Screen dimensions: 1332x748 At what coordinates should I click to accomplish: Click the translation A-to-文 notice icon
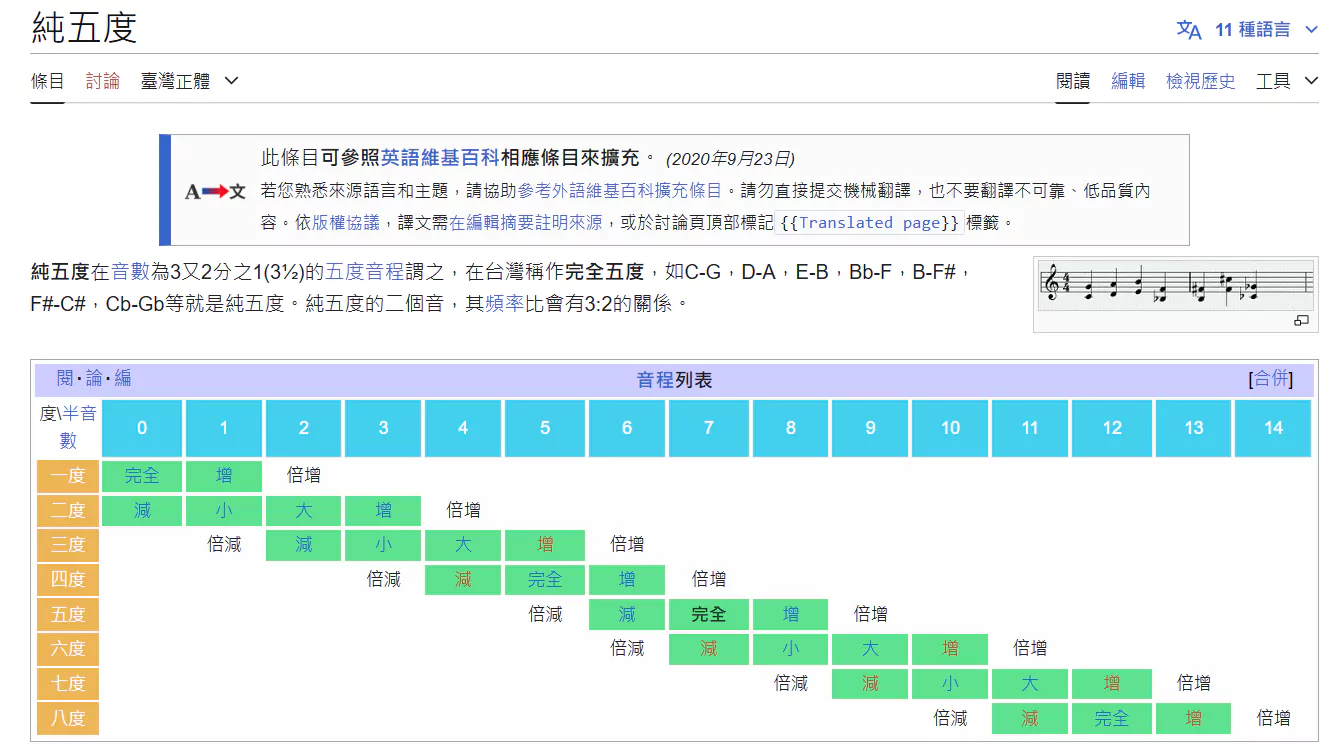tap(215, 191)
